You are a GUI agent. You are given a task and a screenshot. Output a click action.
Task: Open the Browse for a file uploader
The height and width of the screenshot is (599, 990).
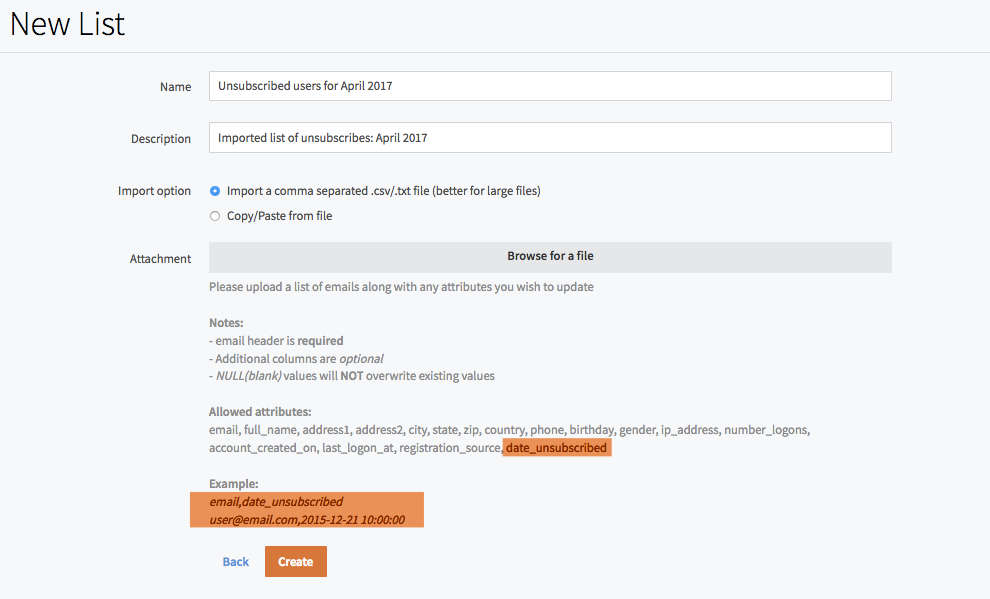tap(550, 257)
